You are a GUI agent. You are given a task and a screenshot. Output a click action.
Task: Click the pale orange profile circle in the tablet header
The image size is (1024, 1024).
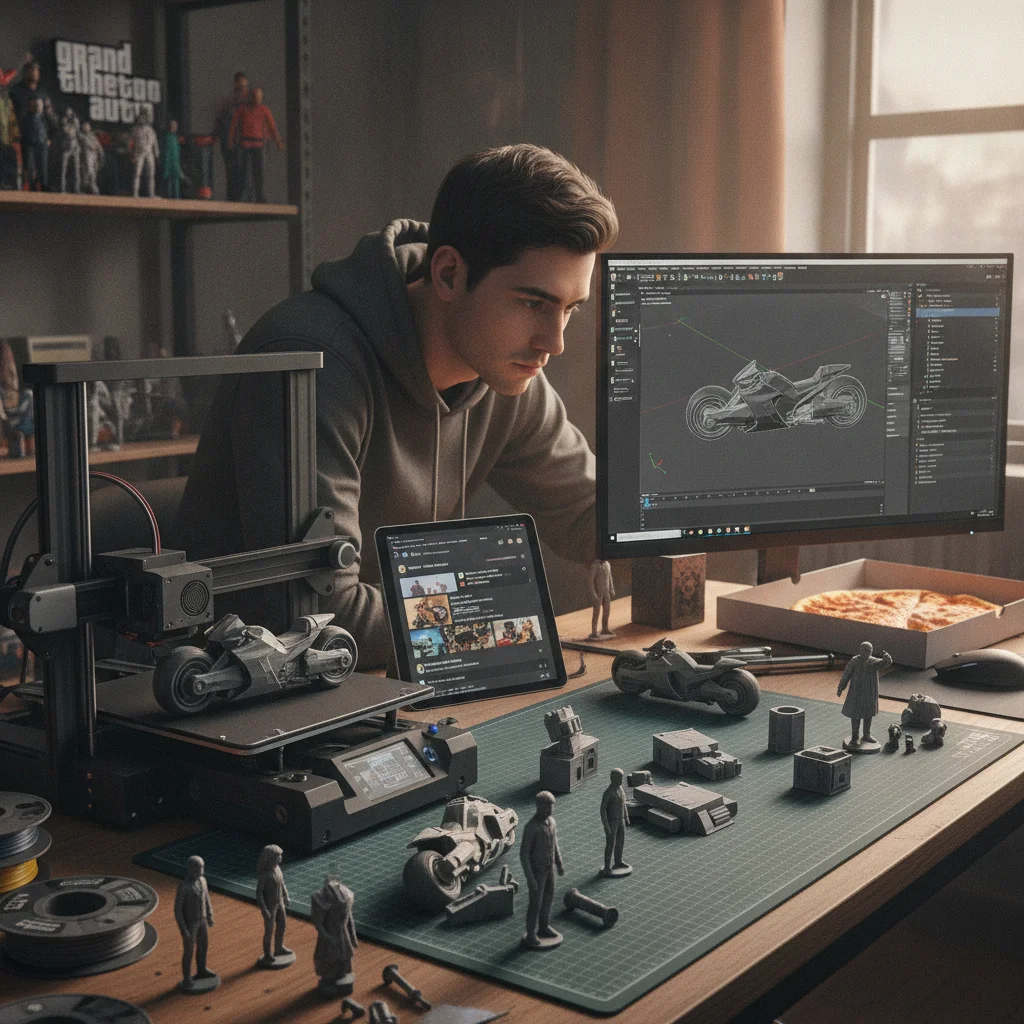tap(519, 541)
